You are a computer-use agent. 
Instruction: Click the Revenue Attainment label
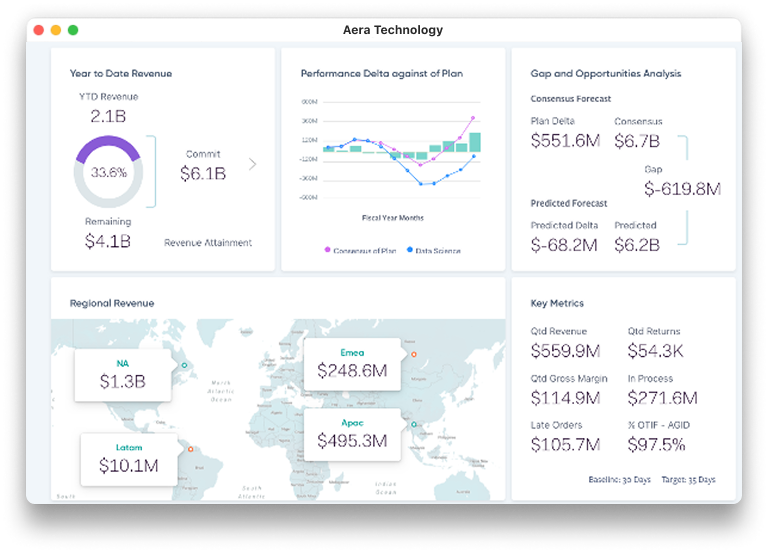[208, 242]
